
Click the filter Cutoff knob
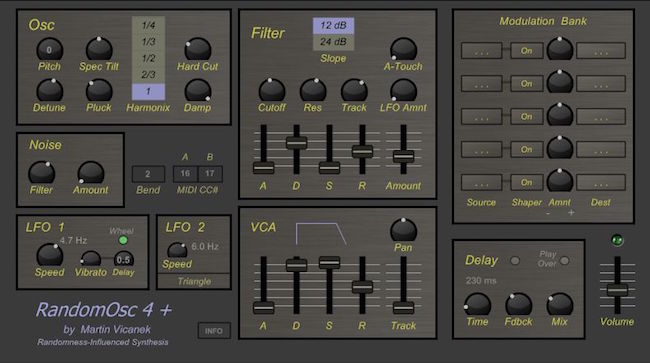click(272, 90)
